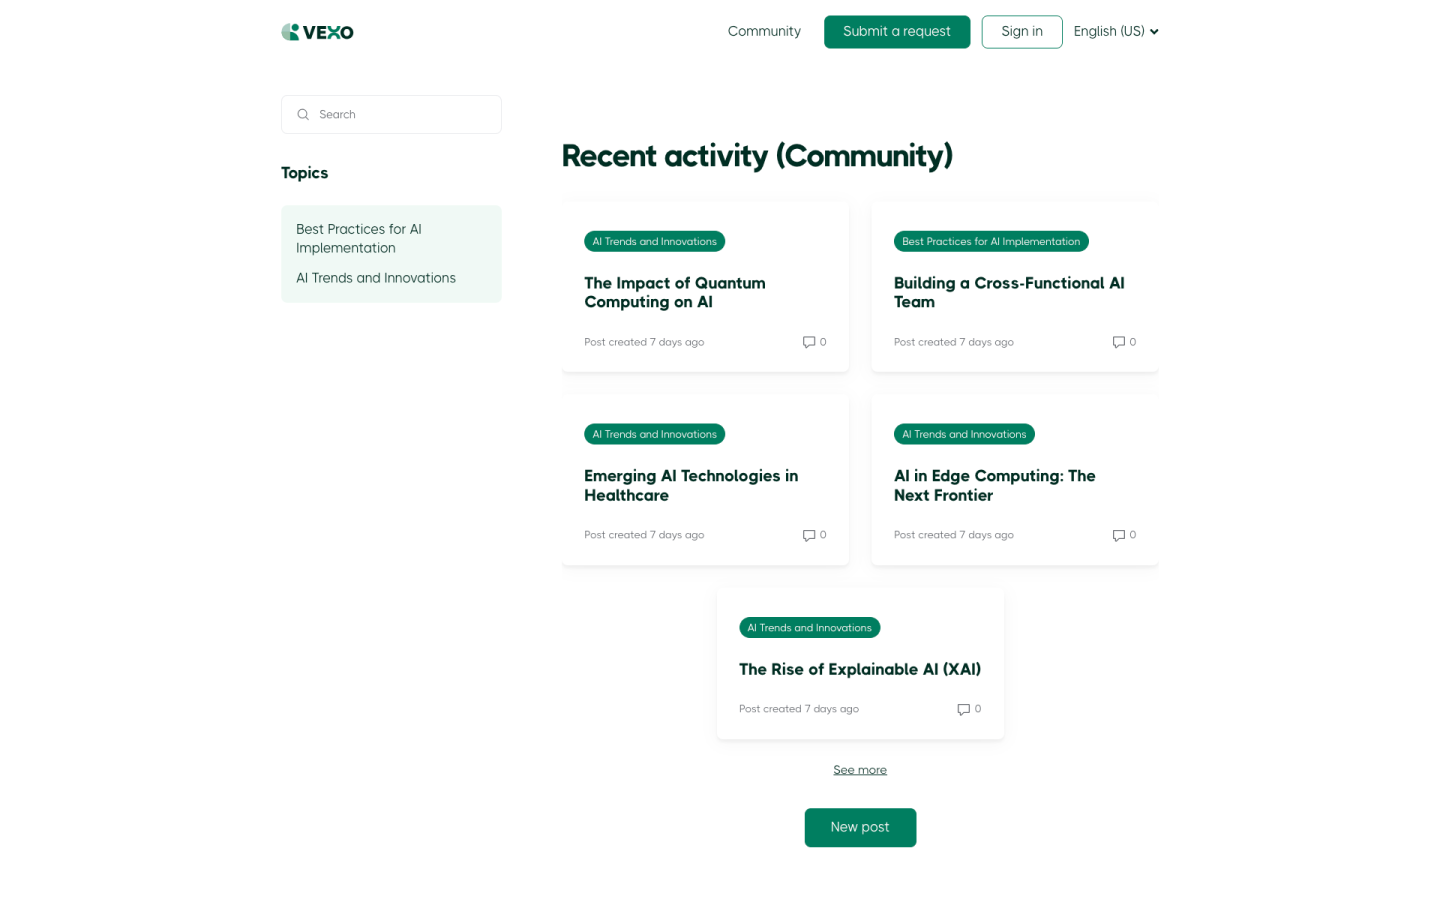Open The Impact of Quantum Computing post
This screenshot has height=900, width=1440.
point(674,292)
